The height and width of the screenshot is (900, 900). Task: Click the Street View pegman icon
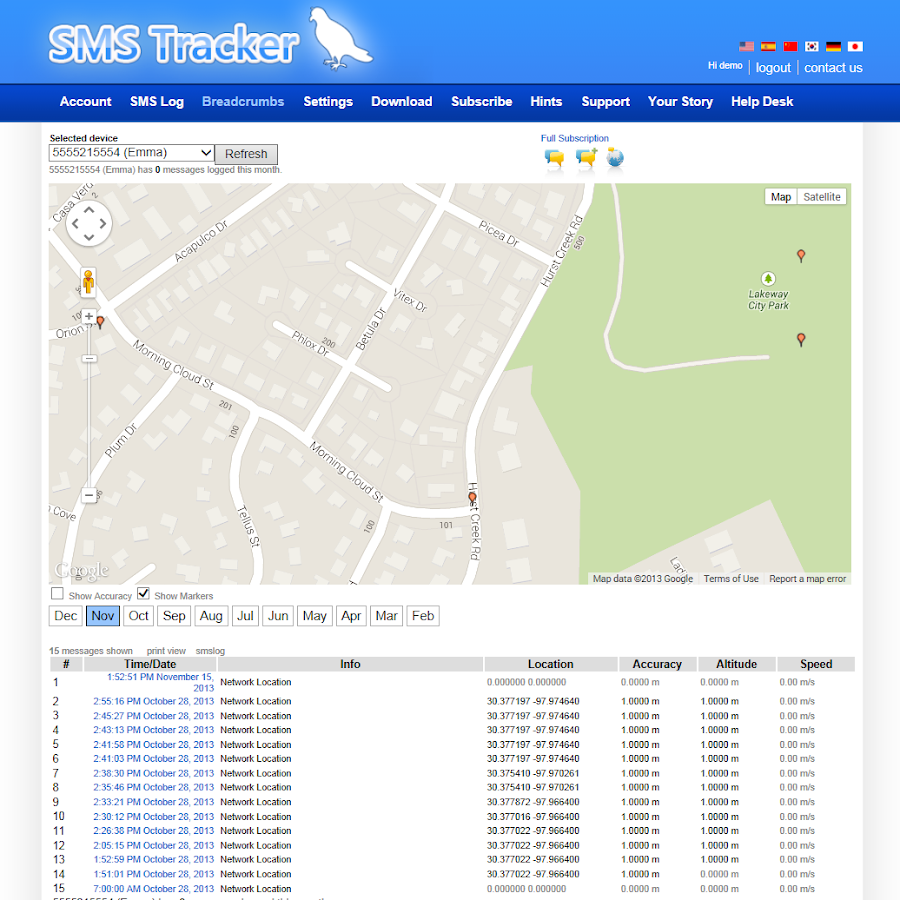point(88,282)
